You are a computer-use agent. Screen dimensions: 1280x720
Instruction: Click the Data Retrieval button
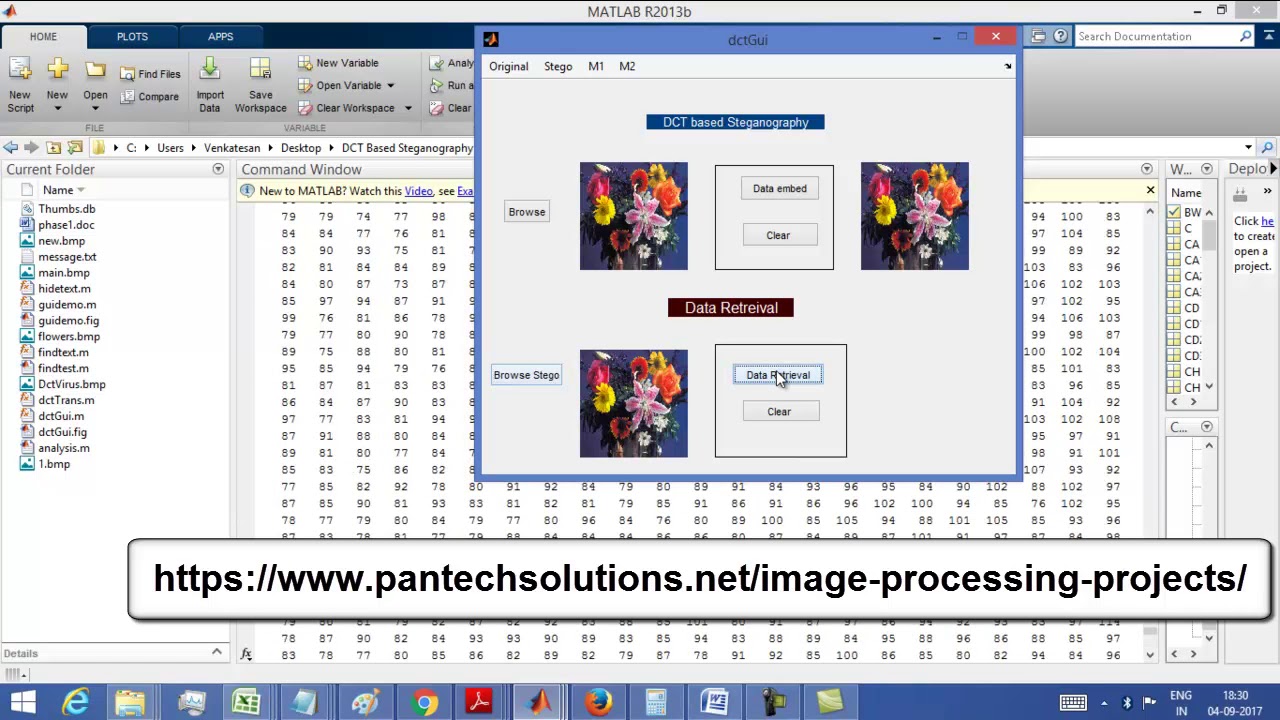pyautogui.click(x=778, y=375)
